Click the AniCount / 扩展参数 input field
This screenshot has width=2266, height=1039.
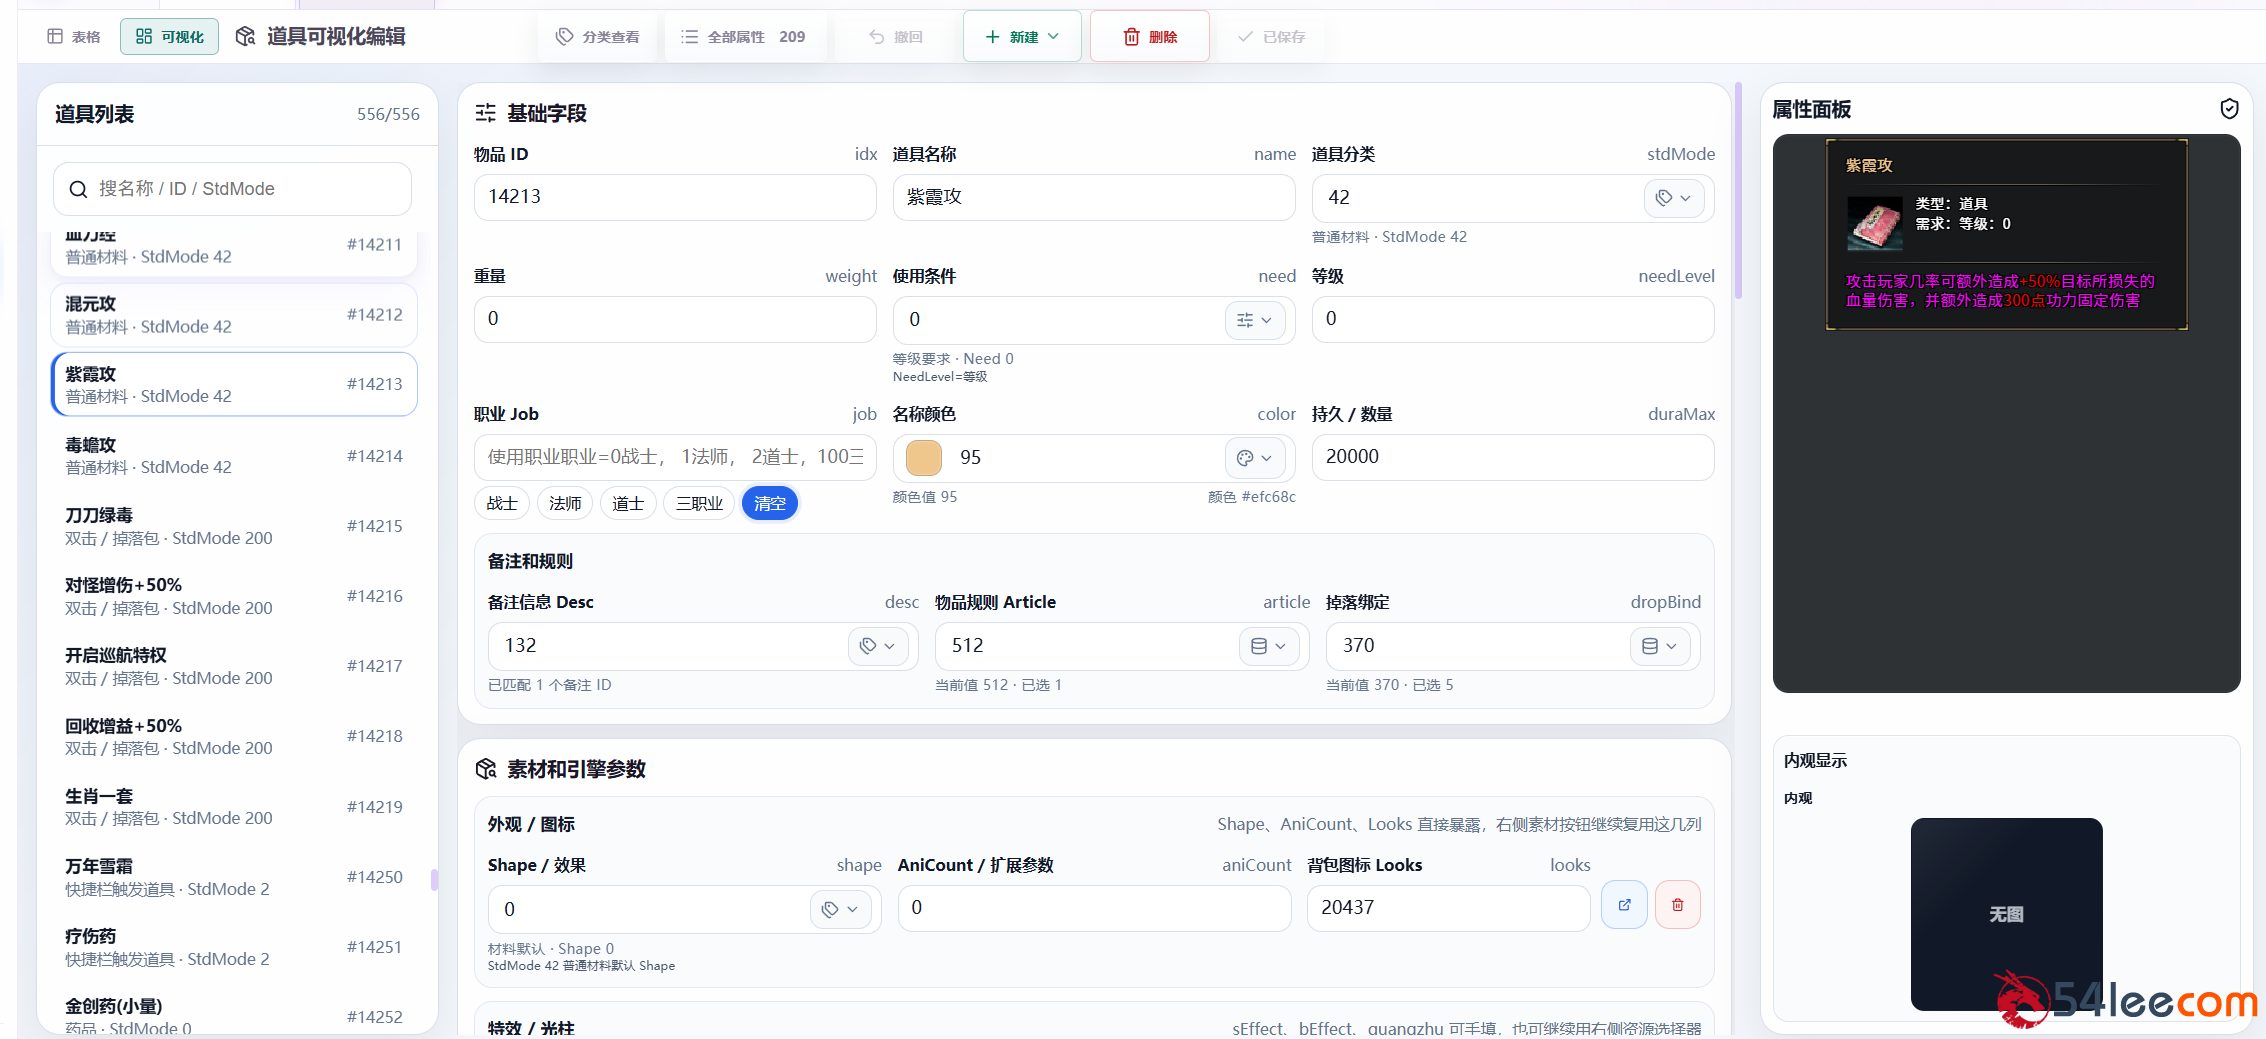point(1094,908)
